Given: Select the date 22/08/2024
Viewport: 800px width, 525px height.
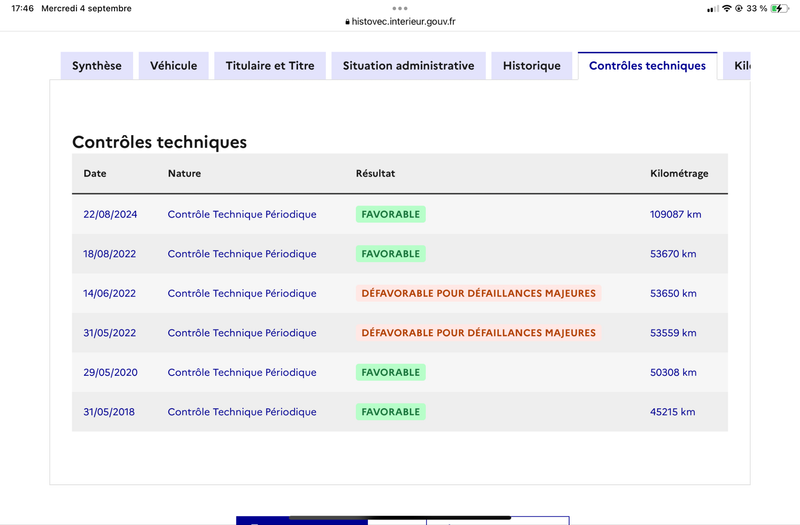Looking at the screenshot, I should click(x=110, y=214).
